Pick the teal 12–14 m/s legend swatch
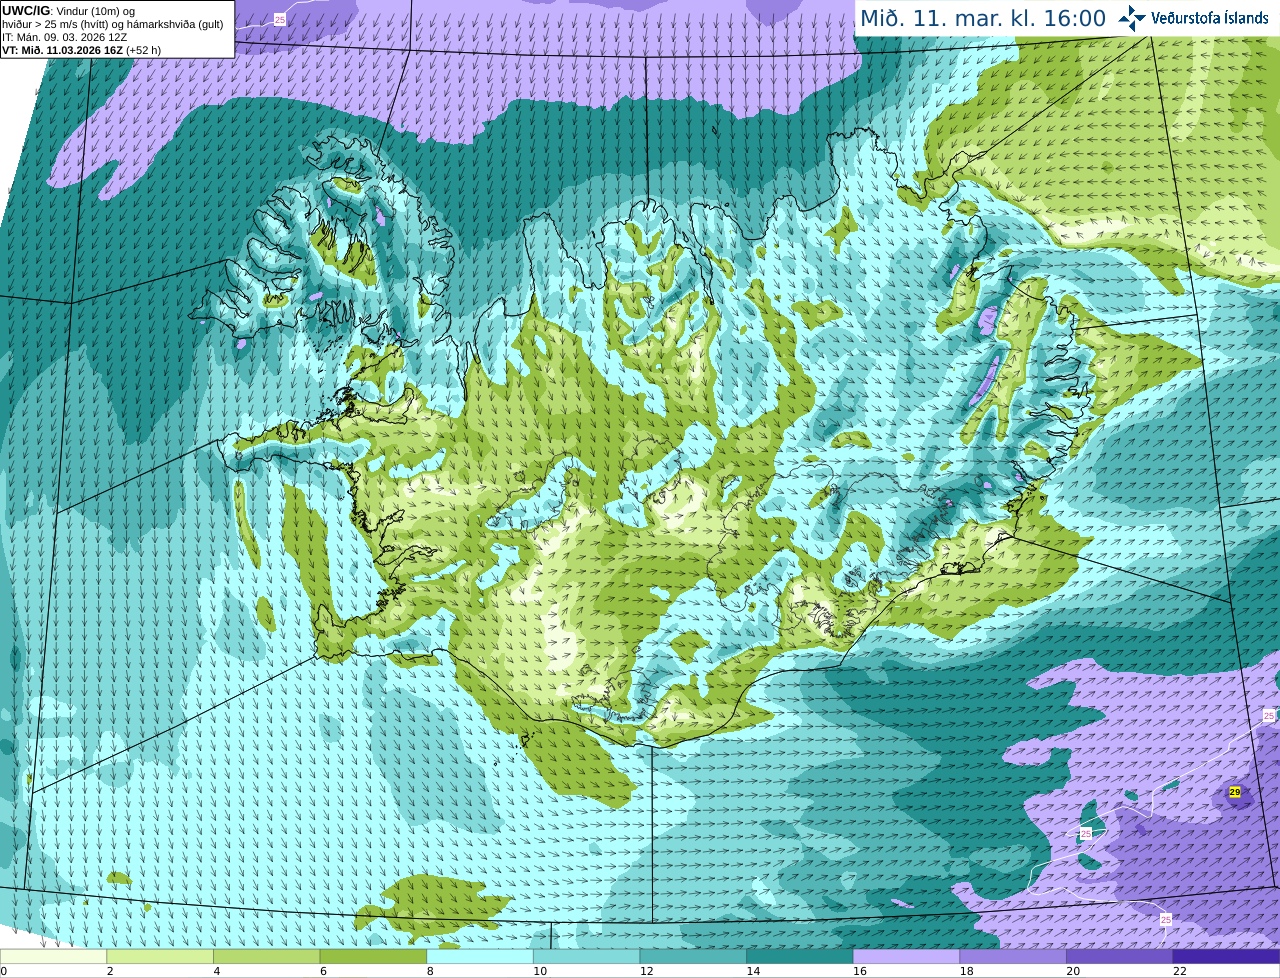 [x=693, y=957]
